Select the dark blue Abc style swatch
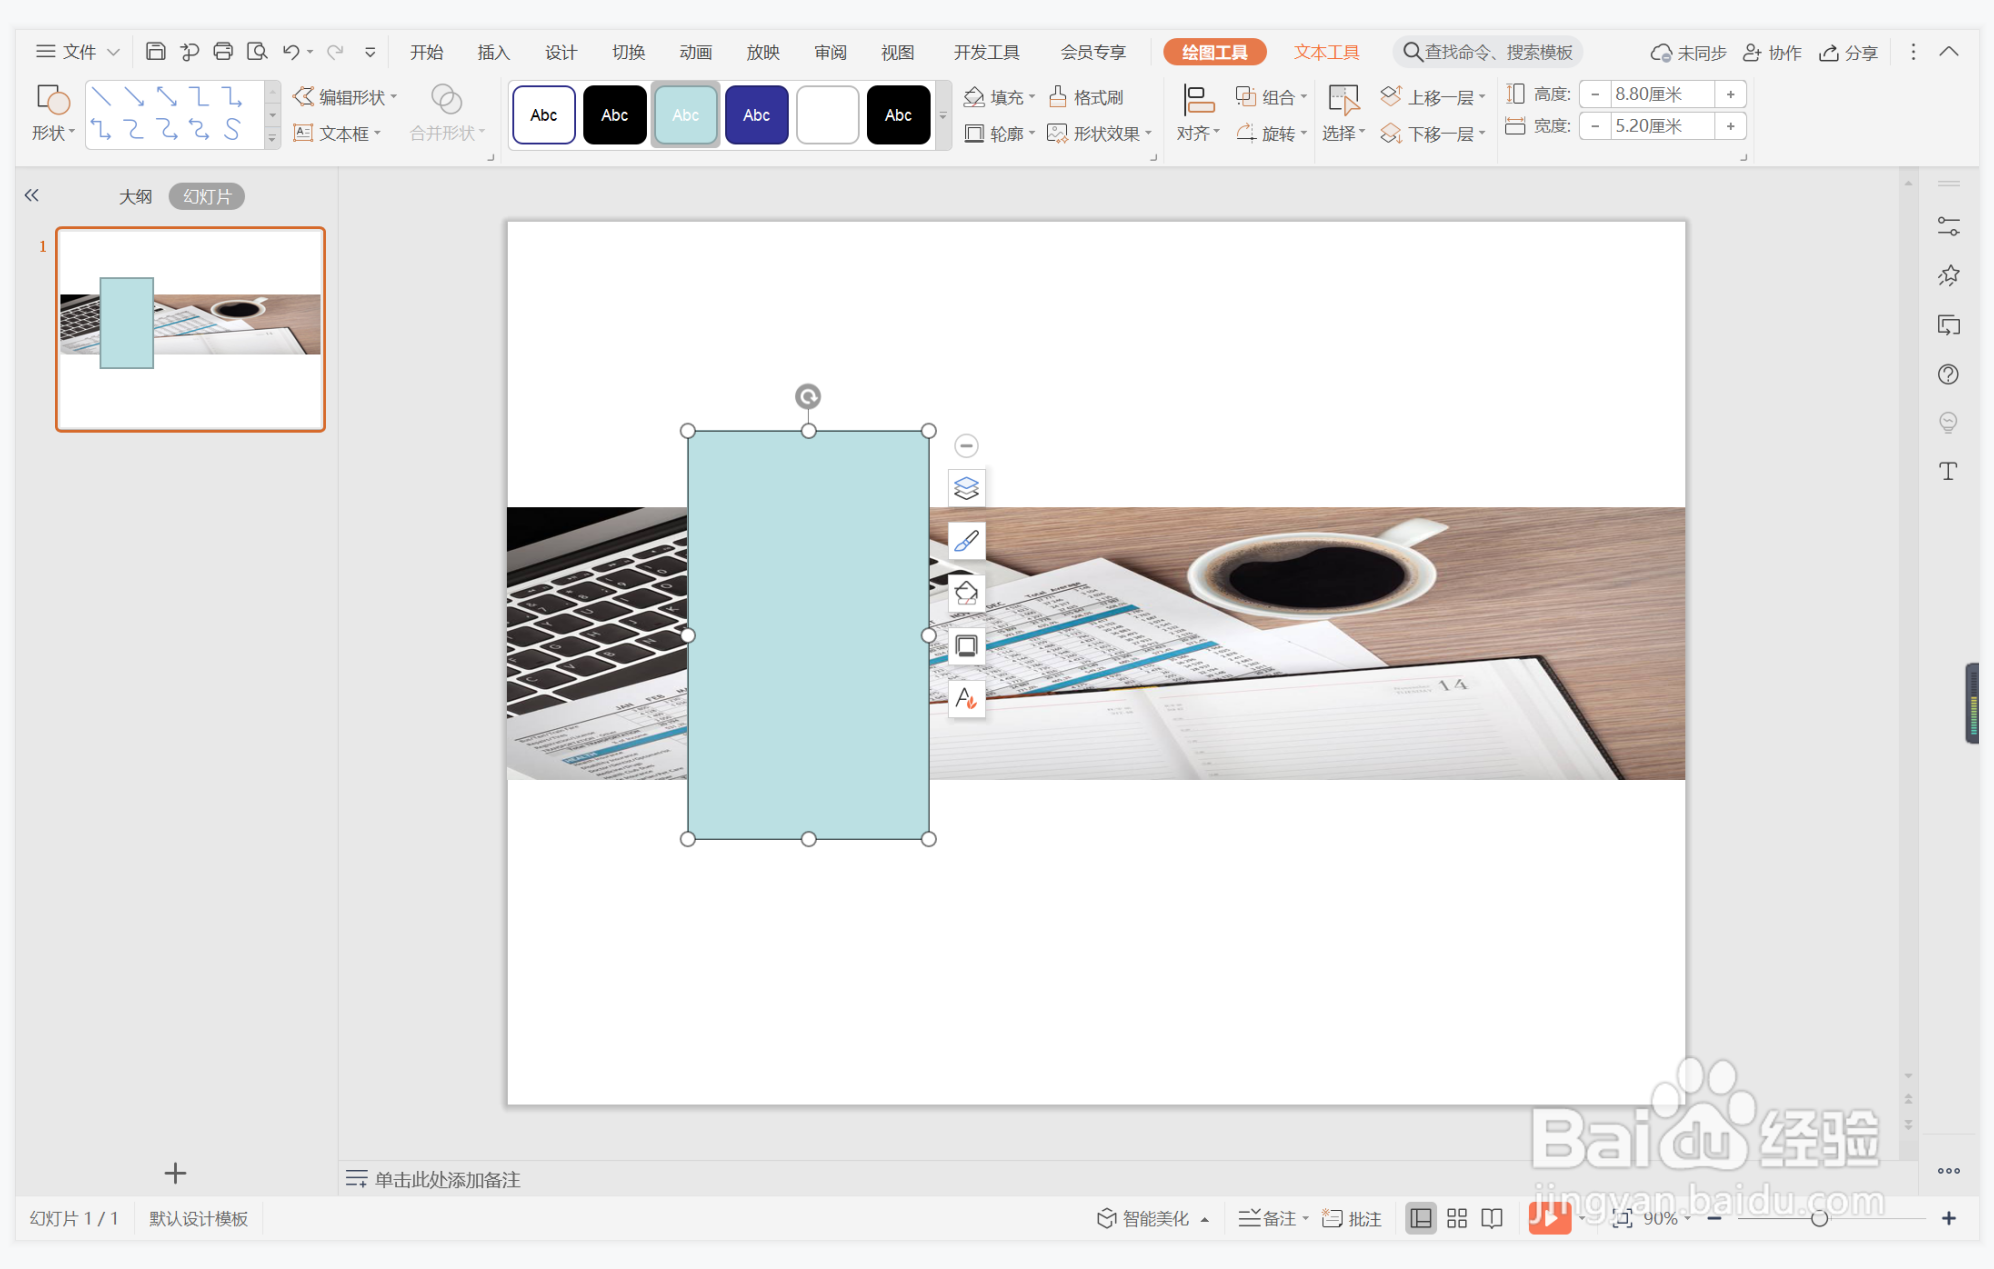The image size is (1994, 1269). [756, 115]
